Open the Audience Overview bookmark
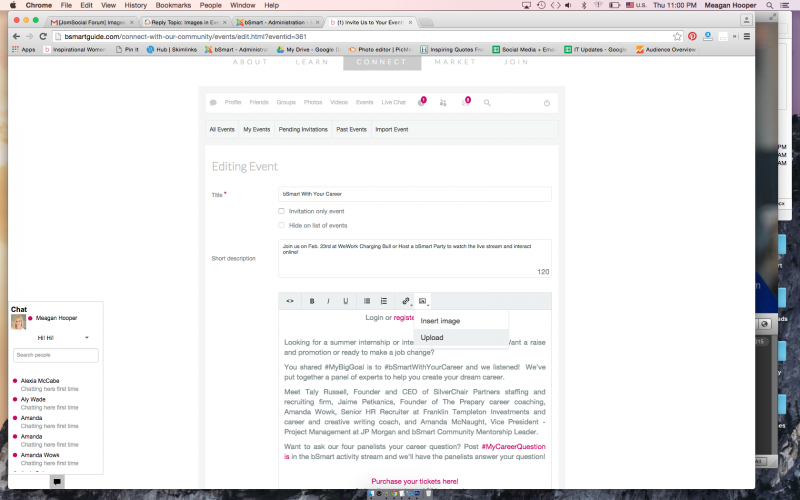Screen dimensions: 800x500 tap(666, 49)
